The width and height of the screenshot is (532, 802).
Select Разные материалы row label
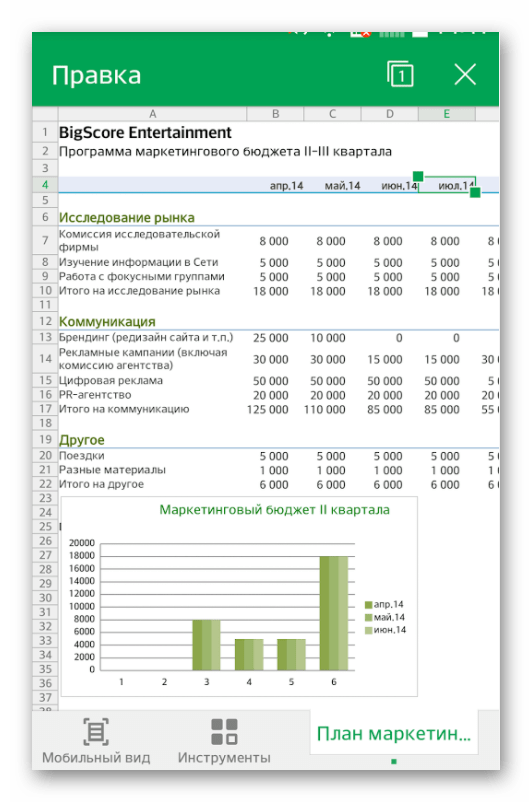click(x=113, y=470)
